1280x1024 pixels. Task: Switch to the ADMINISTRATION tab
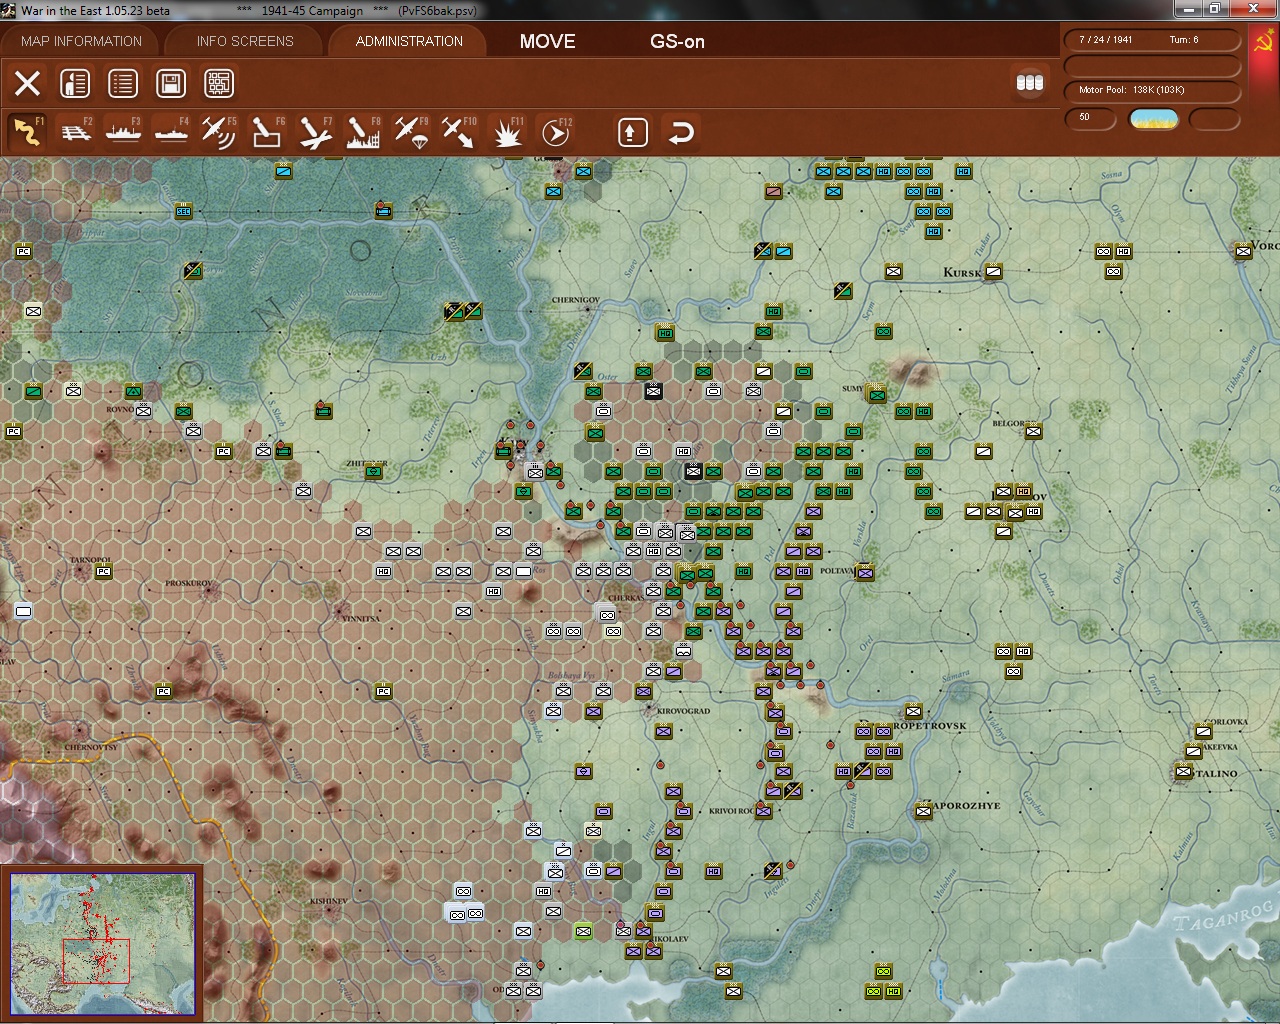[405, 41]
